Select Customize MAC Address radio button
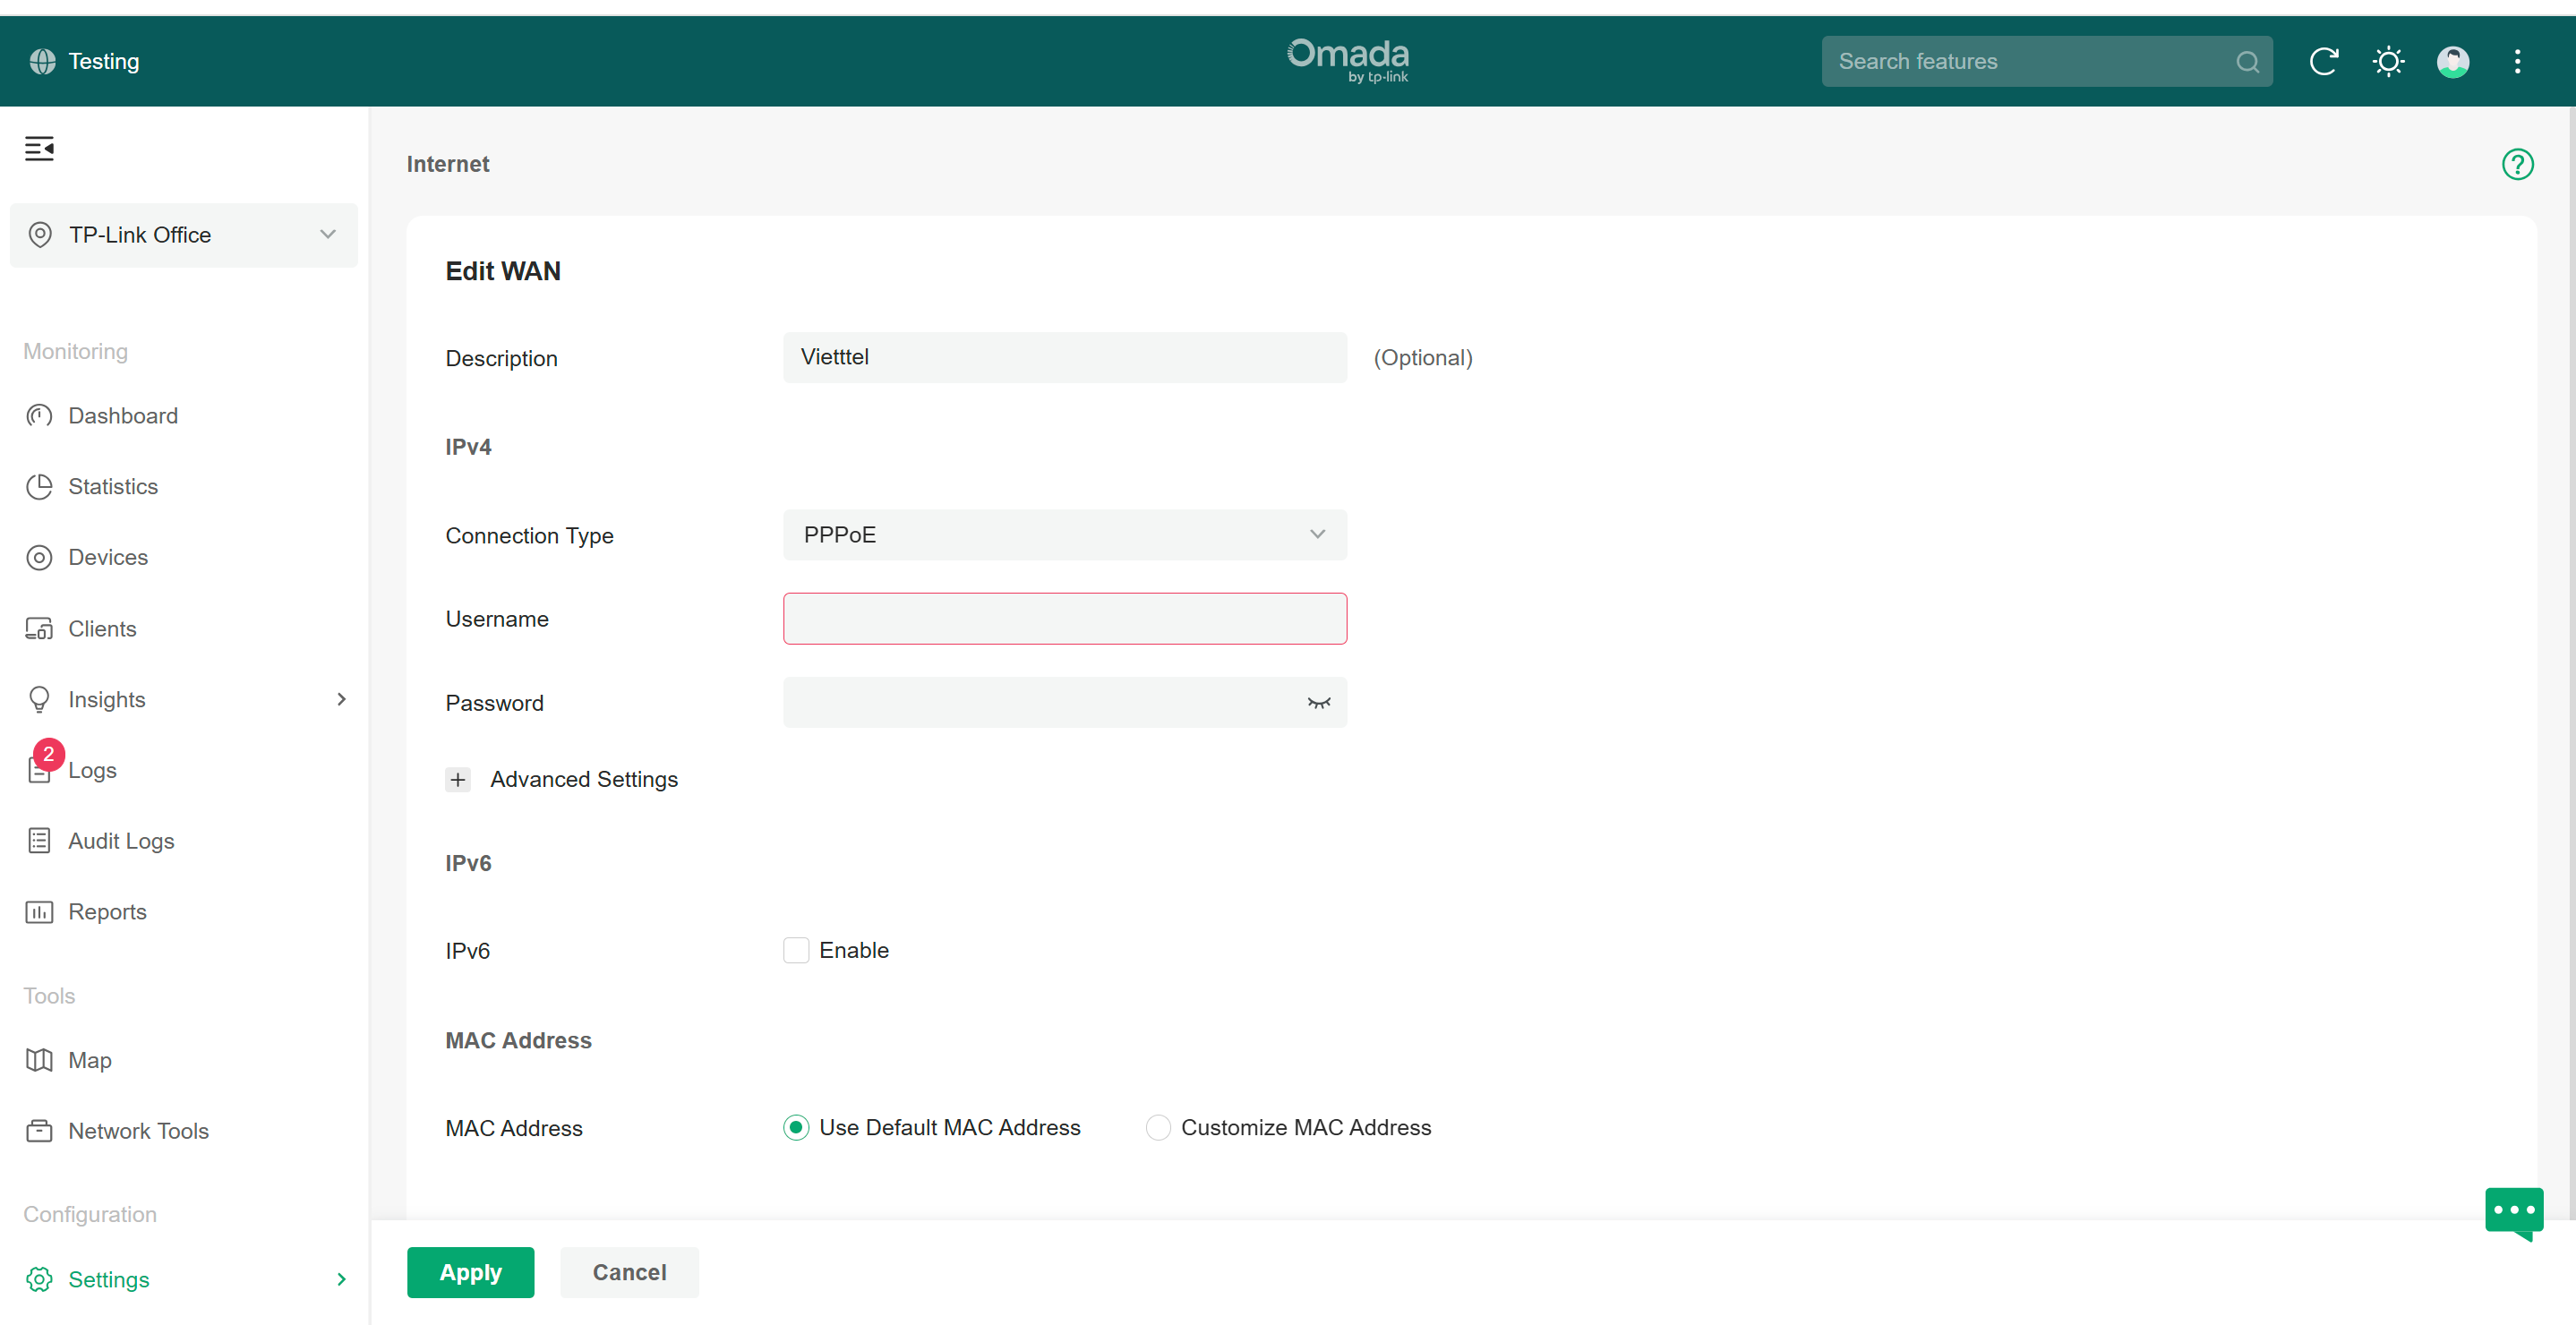Screen dimensions: 2576x1325 1157,1128
